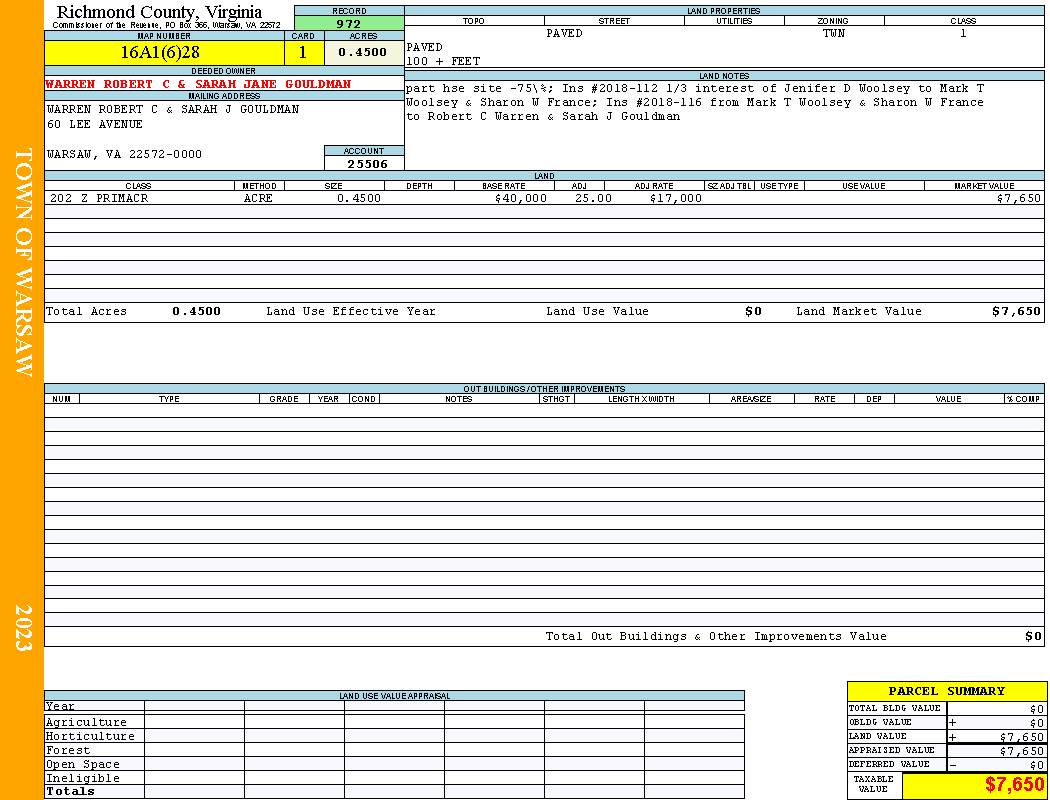Select LAND VALUE label in parcel summary

pos(877,736)
